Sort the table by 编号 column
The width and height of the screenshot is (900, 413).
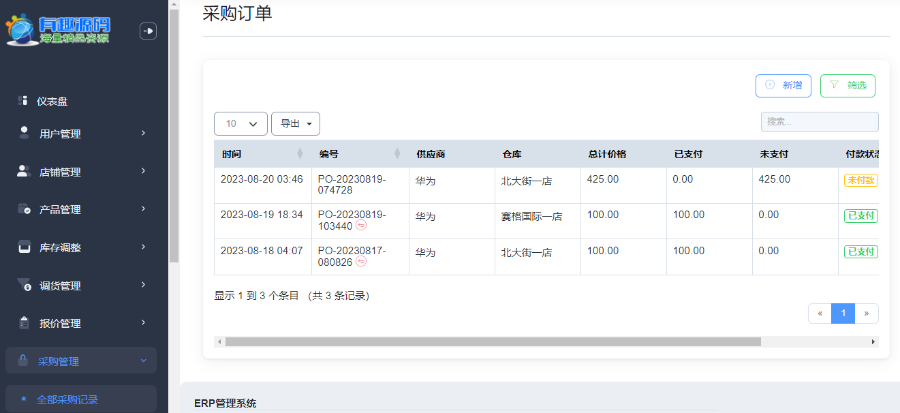[397, 154]
